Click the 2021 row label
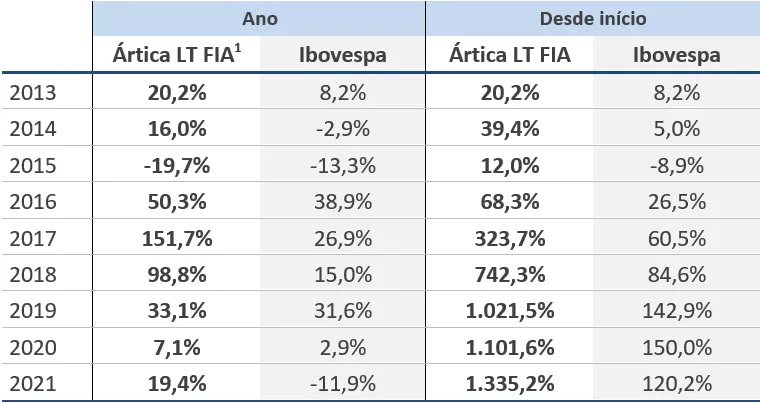 coord(33,383)
